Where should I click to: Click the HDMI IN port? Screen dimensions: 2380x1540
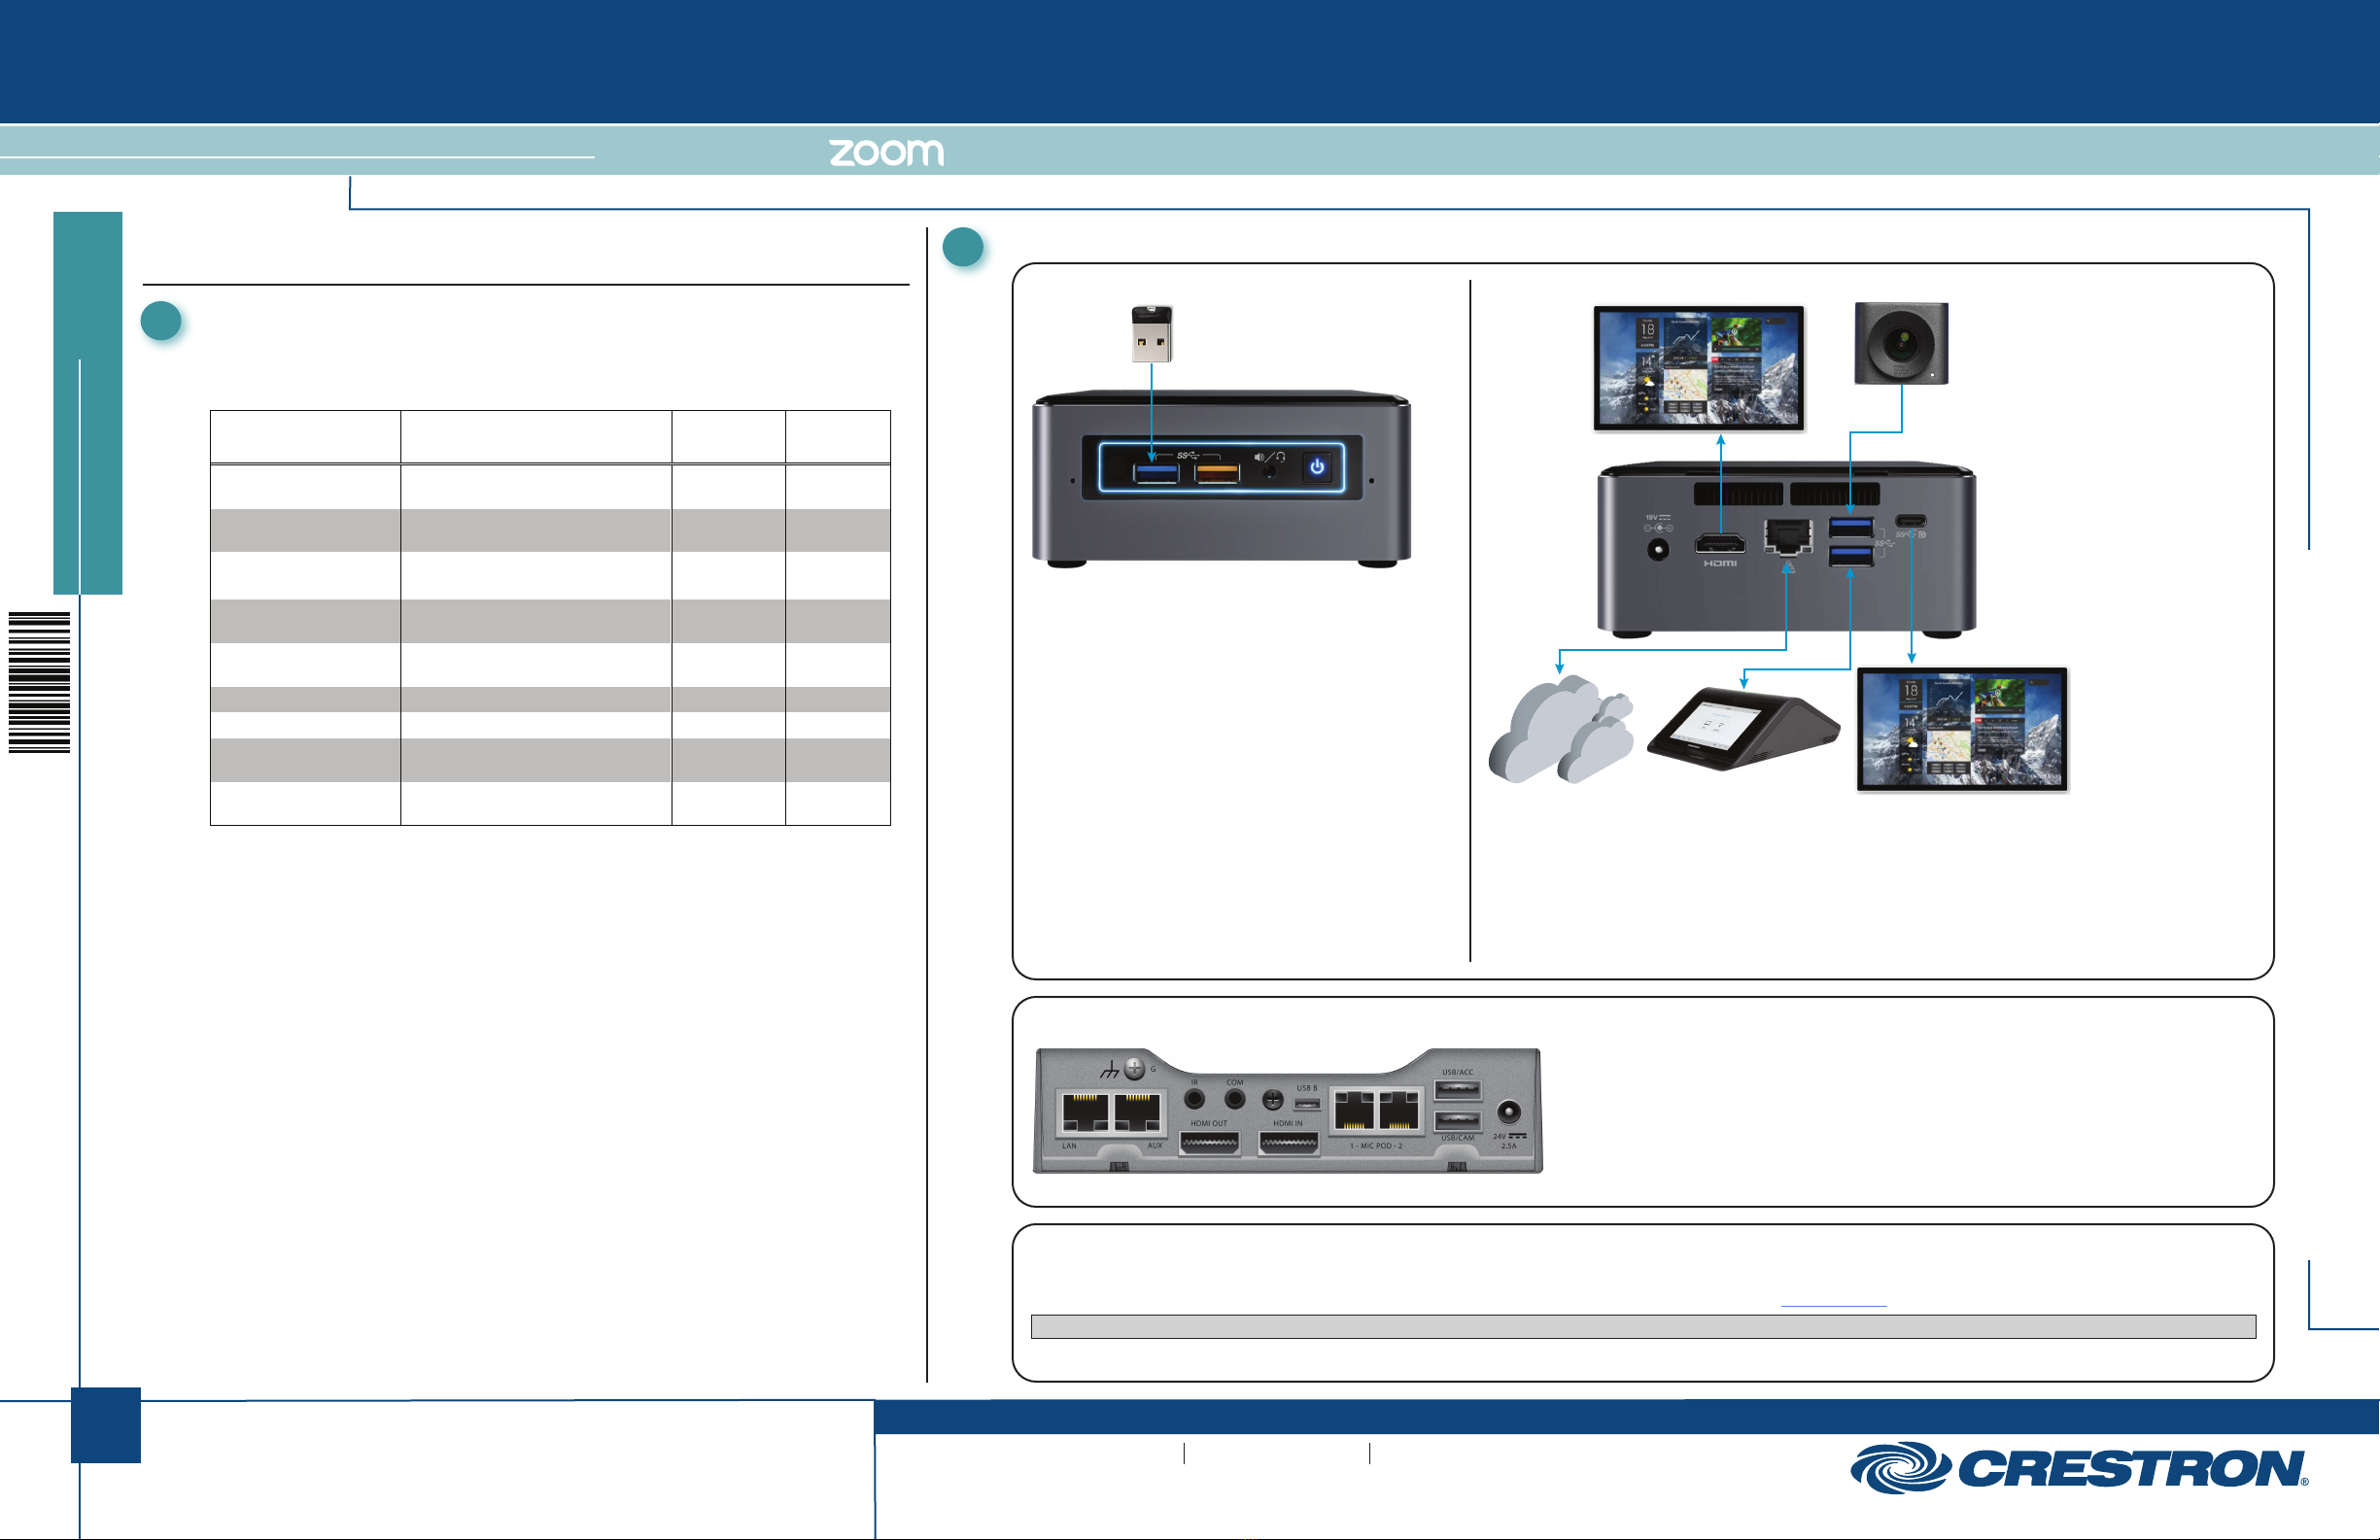pyautogui.click(x=1288, y=1142)
